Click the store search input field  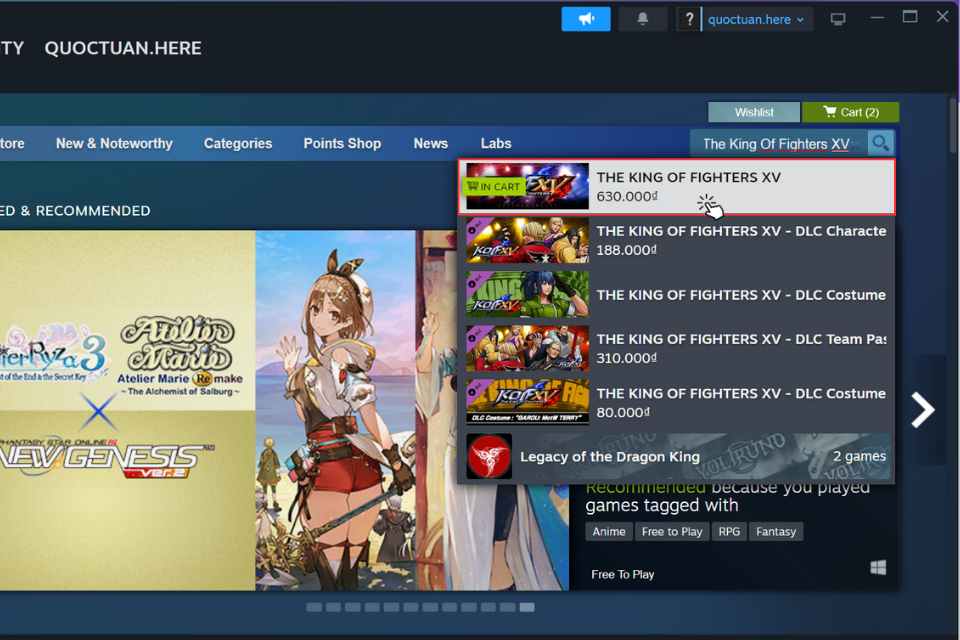778,144
